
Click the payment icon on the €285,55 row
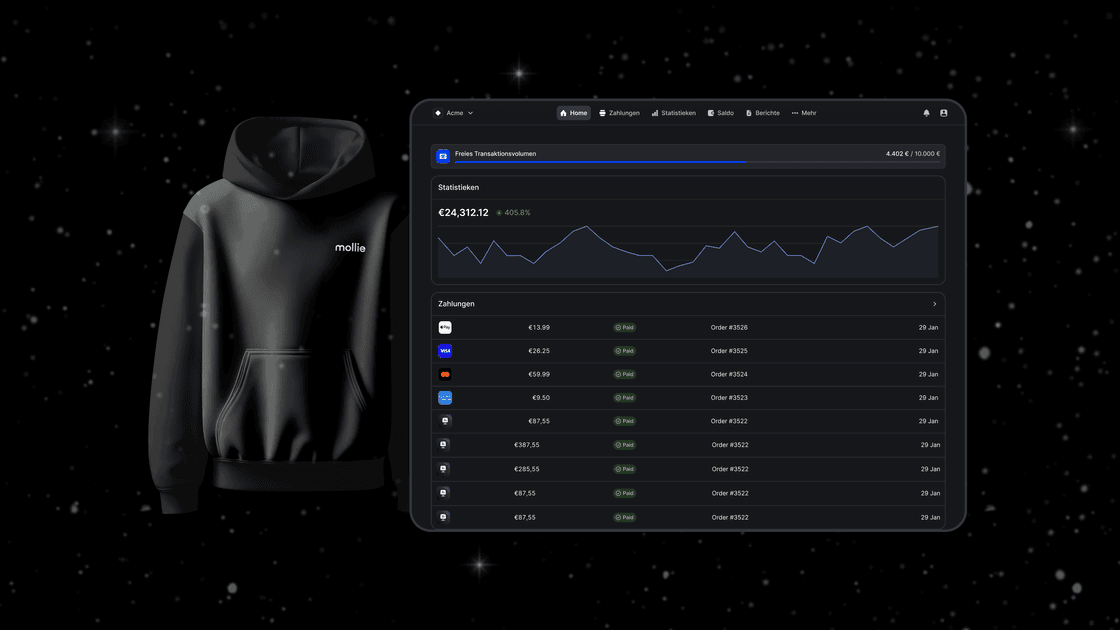point(444,469)
